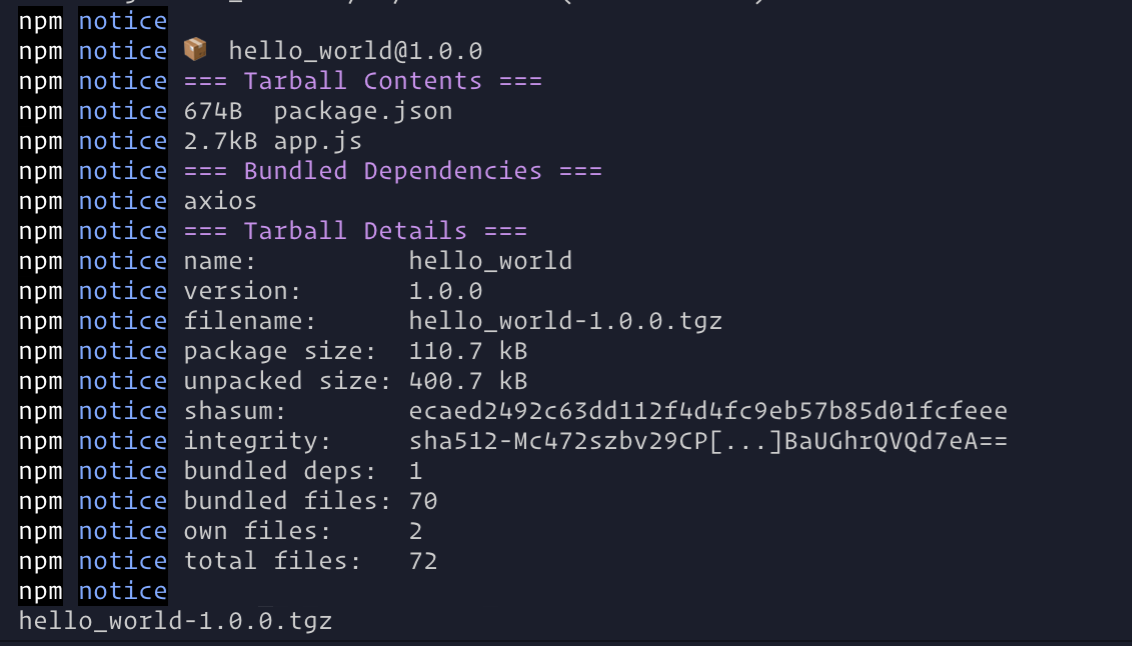The image size is (1132, 646).
Task: Click the package.json file name
Action: pos(363,111)
